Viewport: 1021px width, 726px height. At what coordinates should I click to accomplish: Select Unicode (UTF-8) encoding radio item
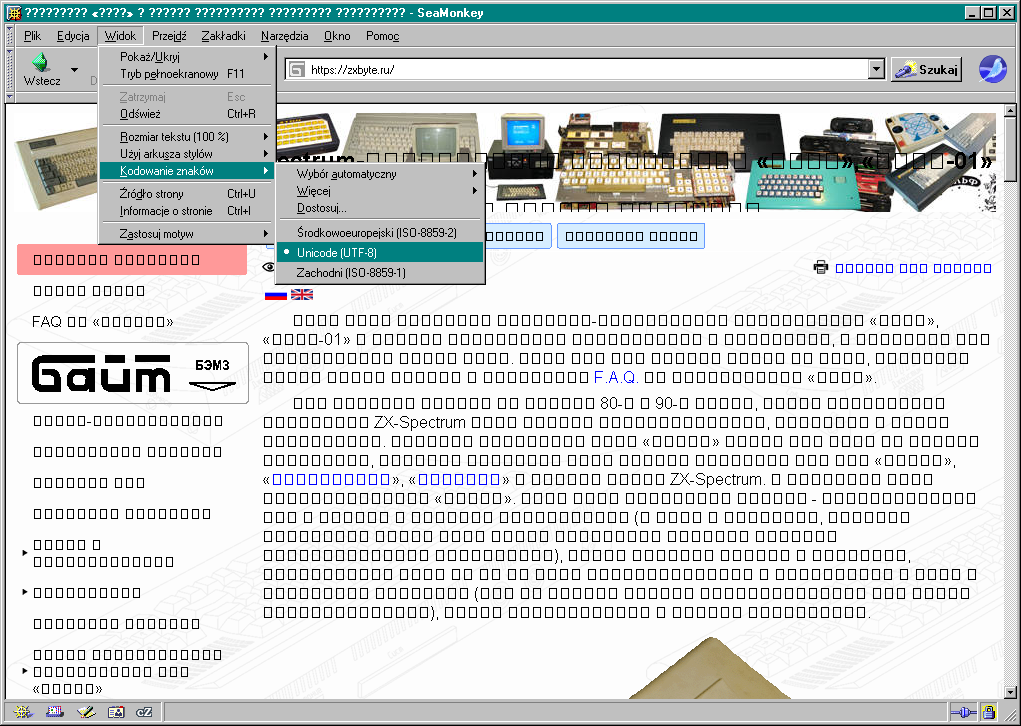click(380, 253)
